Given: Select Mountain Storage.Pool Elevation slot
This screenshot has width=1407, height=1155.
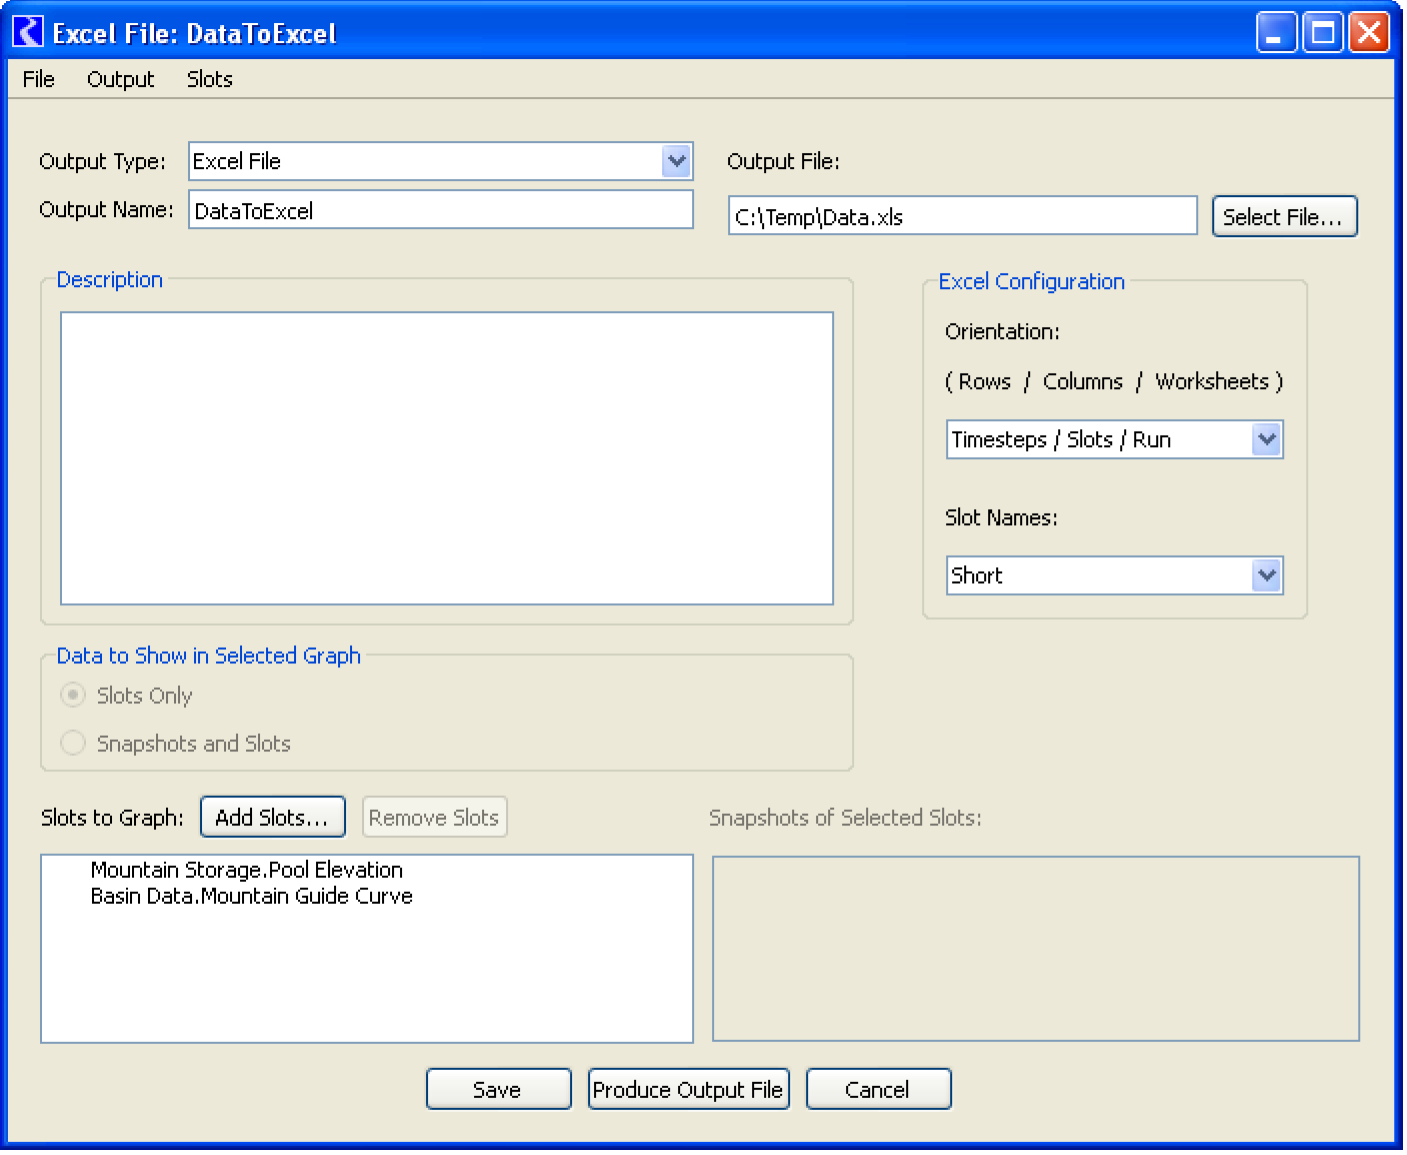Looking at the screenshot, I should (x=246, y=870).
